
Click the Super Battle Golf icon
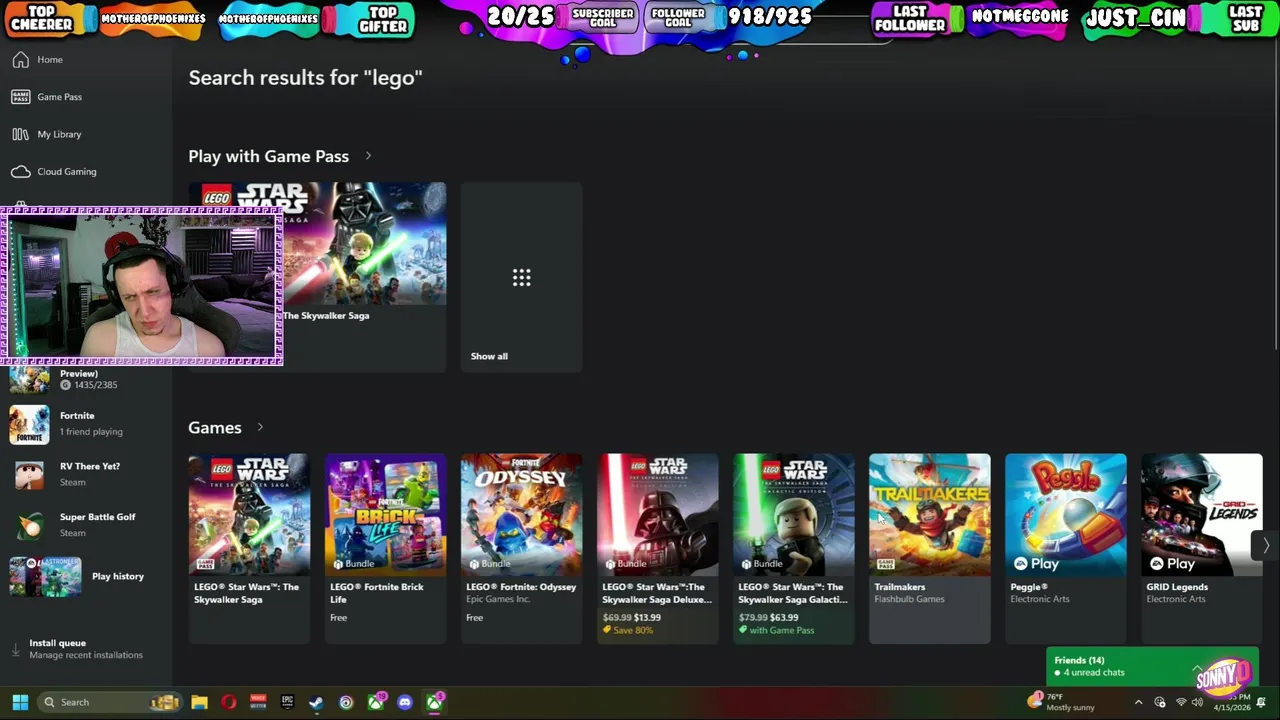tap(29, 525)
